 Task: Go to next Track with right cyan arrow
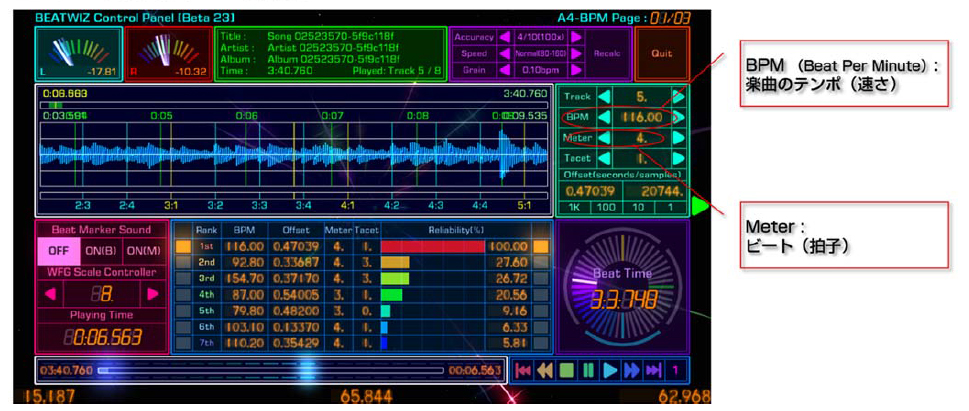click(x=679, y=96)
